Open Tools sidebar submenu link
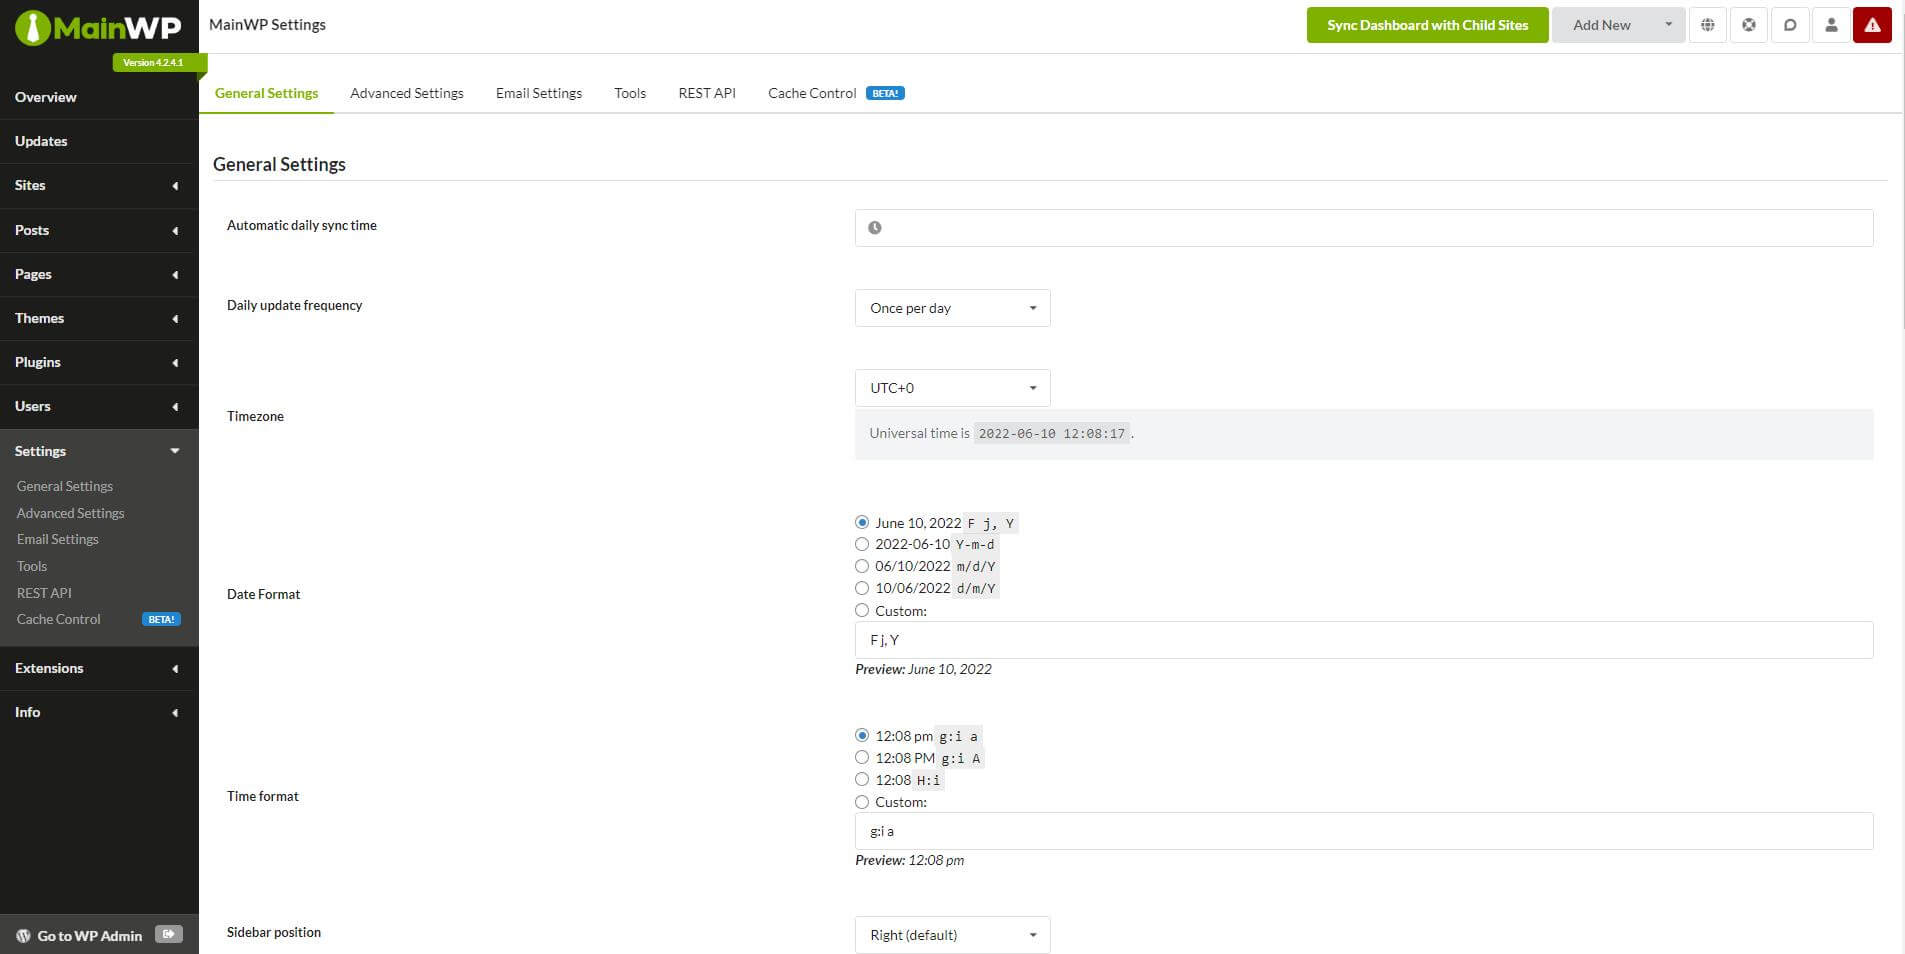This screenshot has width=1905, height=954. (32, 566)
